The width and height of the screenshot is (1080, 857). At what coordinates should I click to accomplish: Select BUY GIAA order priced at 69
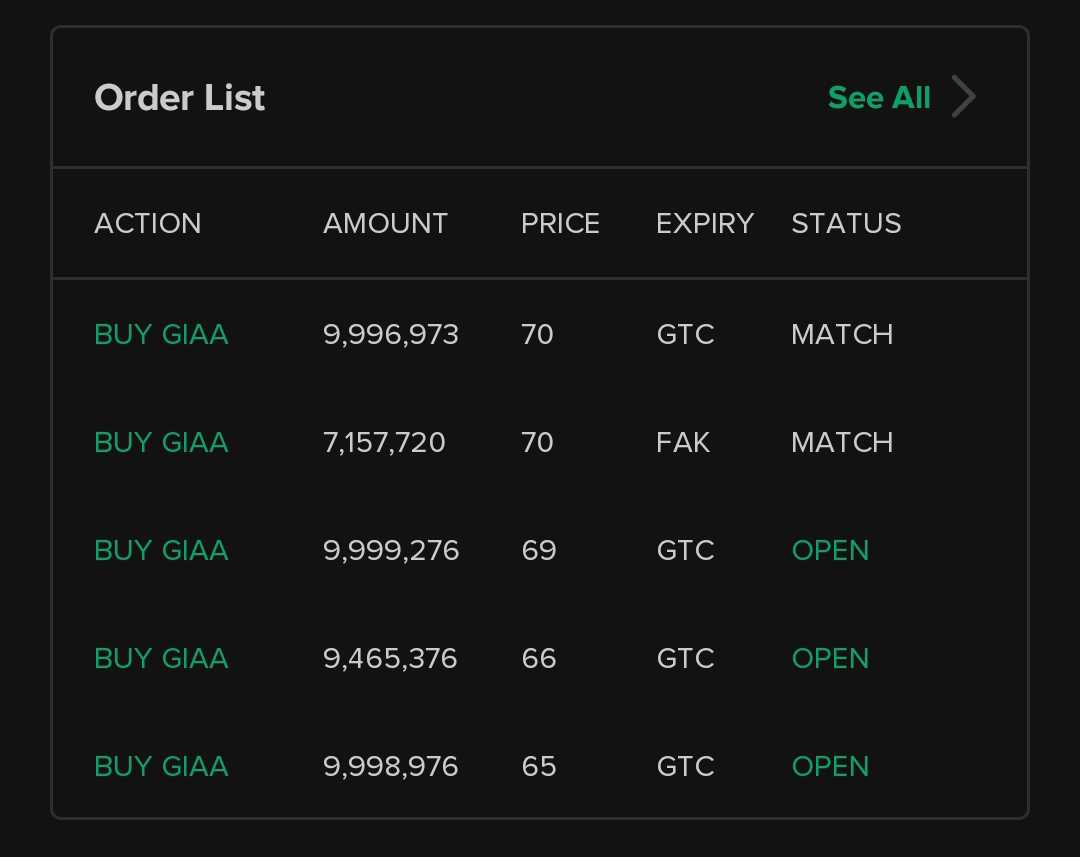(x=540, y=550)
